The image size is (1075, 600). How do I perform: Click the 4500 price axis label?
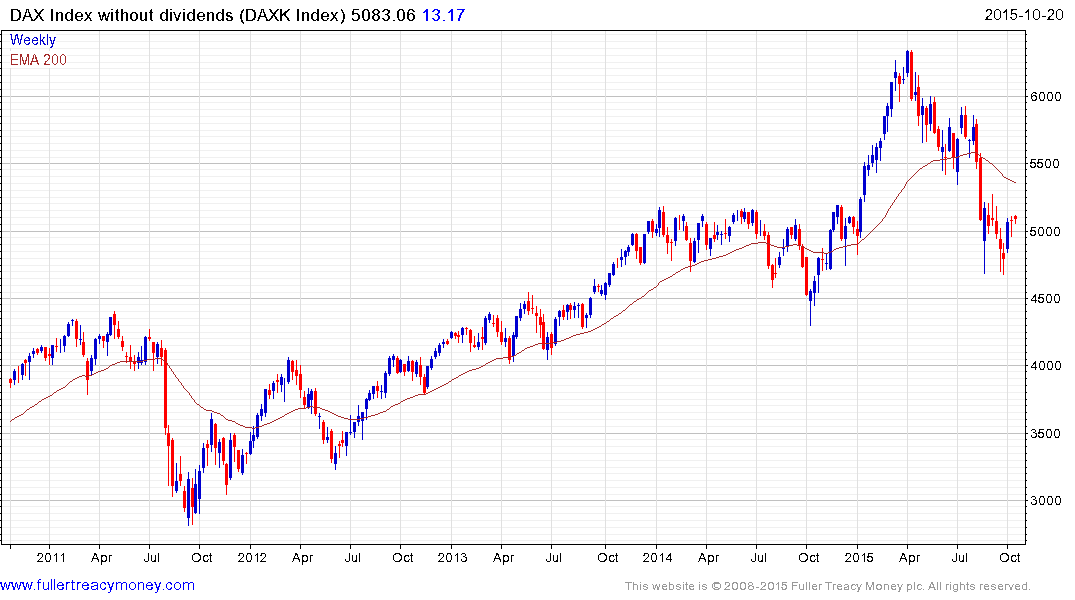coord(1046,299)
